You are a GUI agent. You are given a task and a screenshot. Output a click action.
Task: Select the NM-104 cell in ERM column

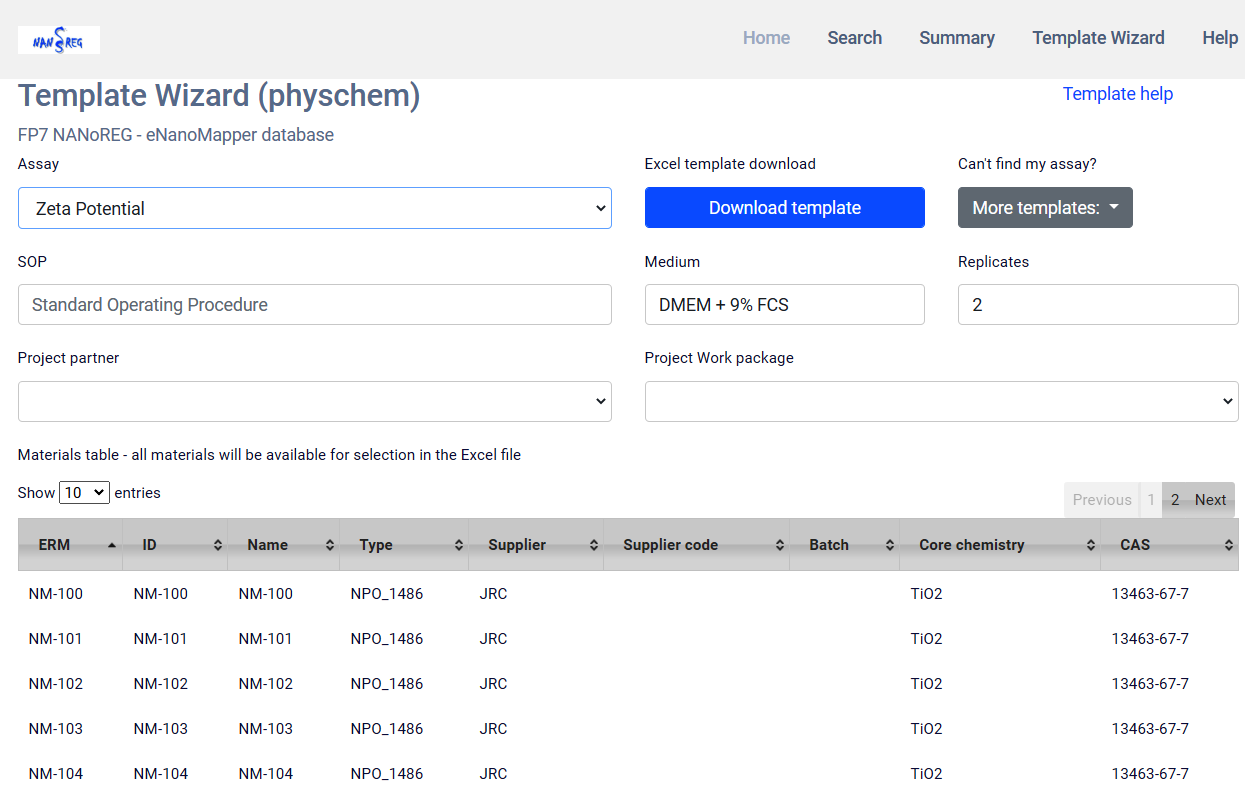(56, 774)
